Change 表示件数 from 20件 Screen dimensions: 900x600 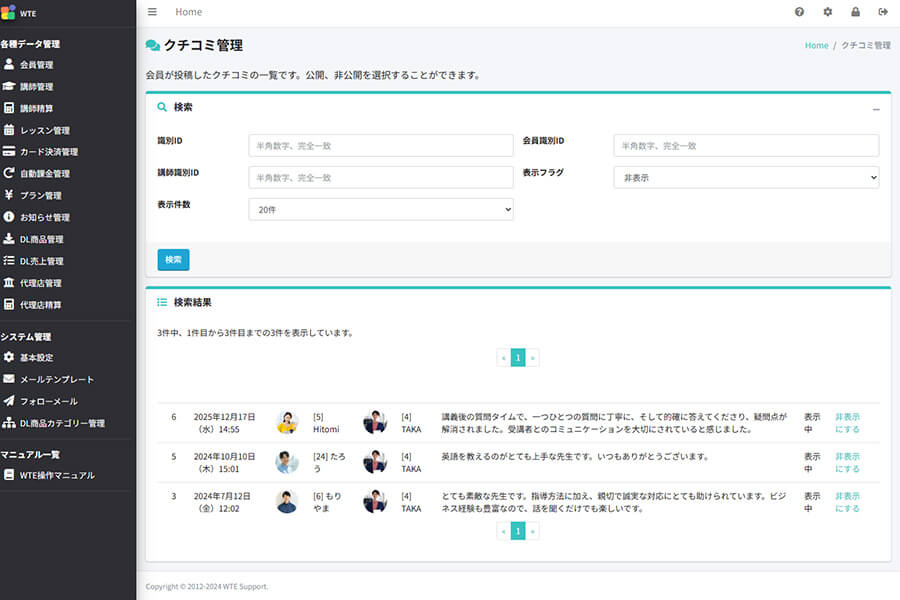(x=380, y=209)
